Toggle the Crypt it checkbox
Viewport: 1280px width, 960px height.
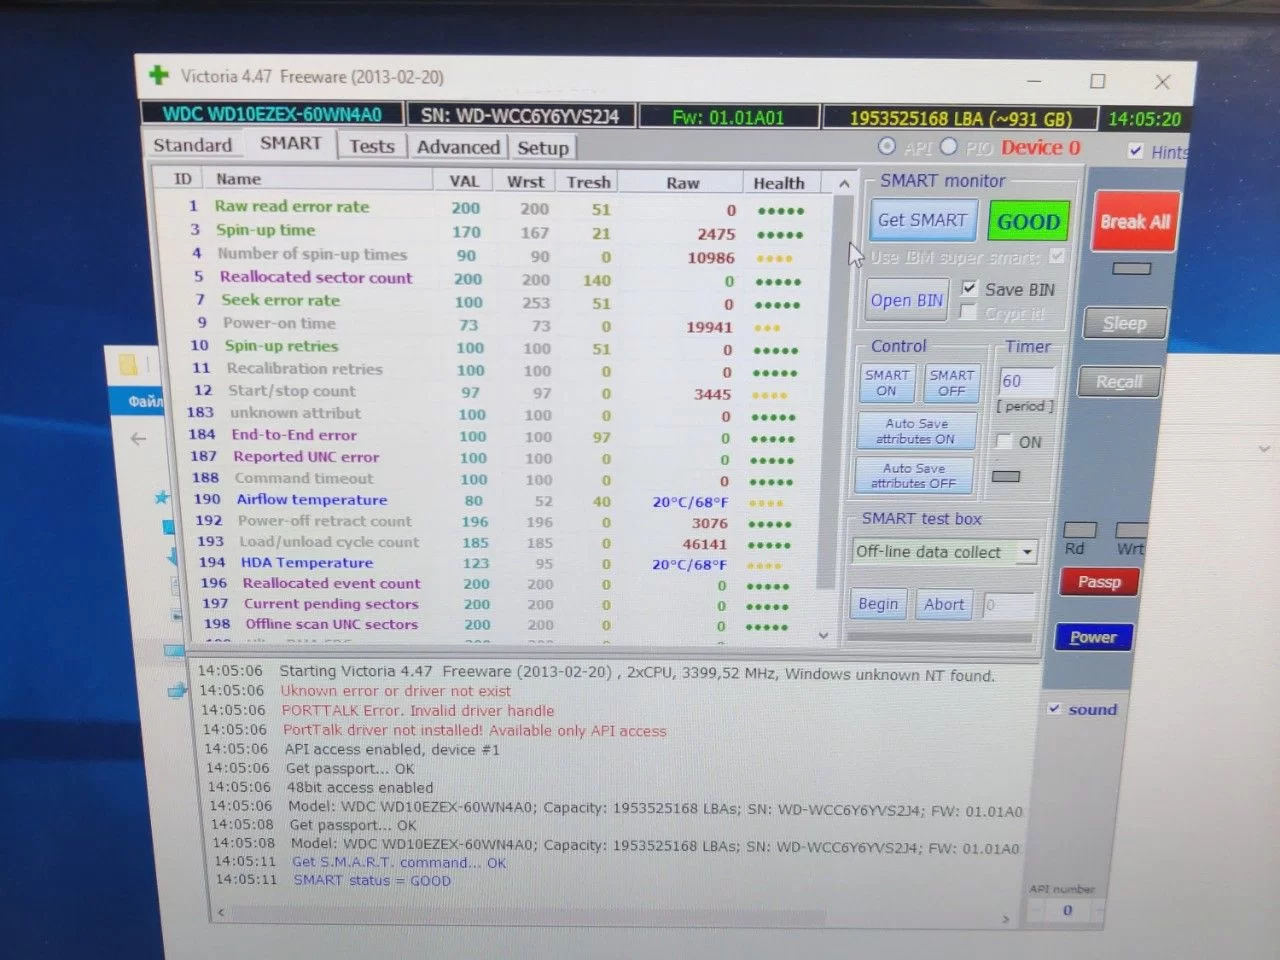coord(968,313)
